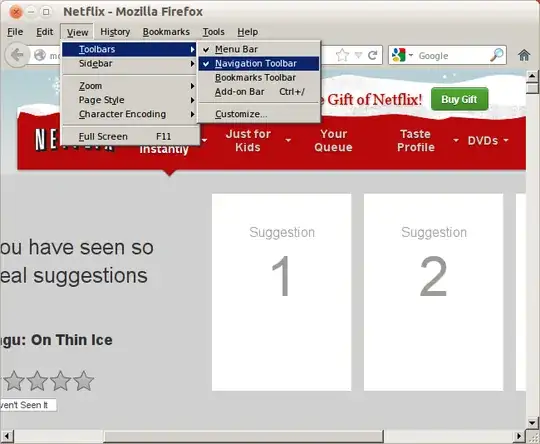540x444 pixels.
Task: Open the Edit menu
Action: 45,32
